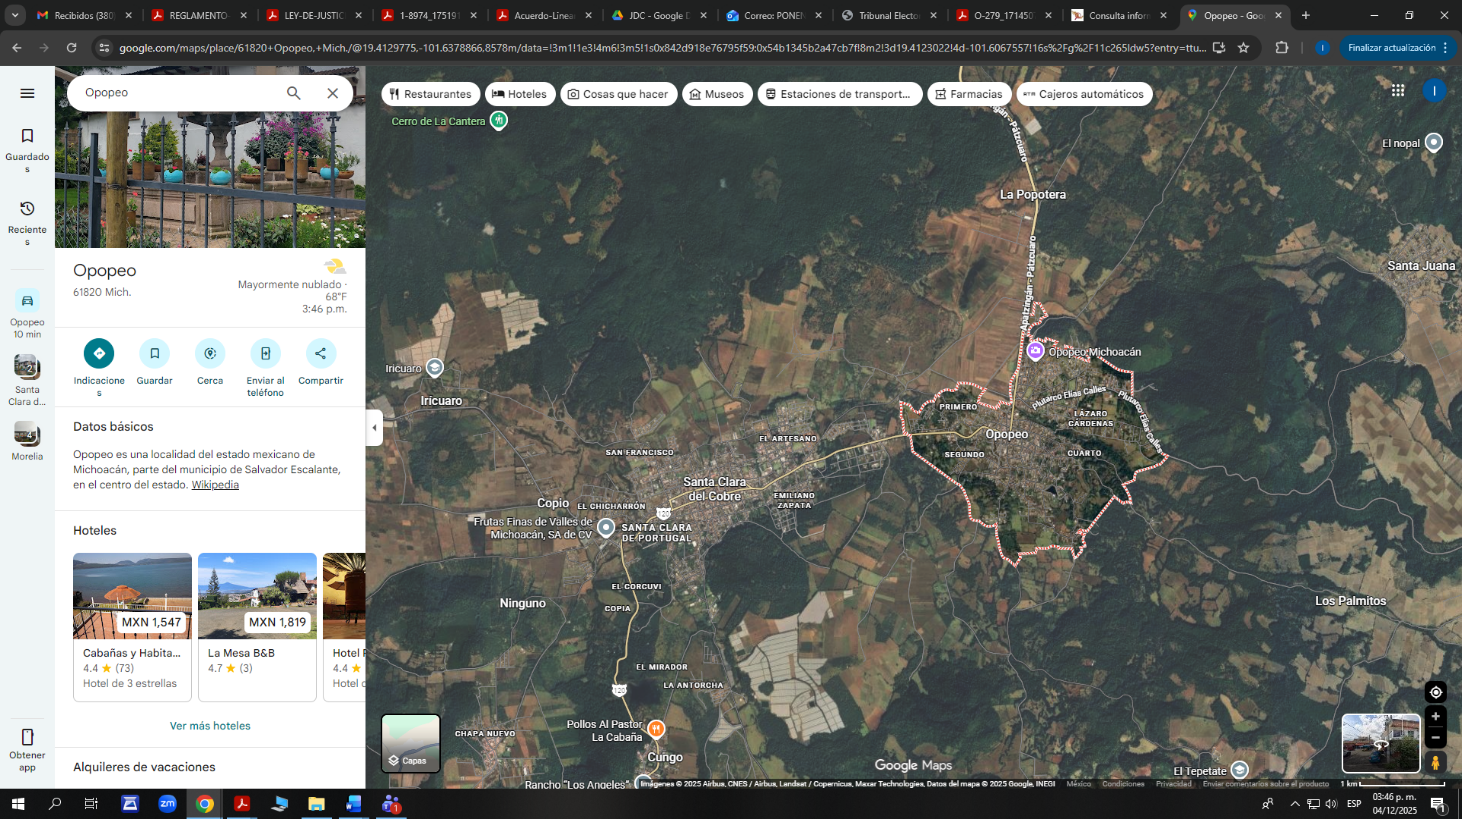The width and height of the screenshot is (1462, 819).
Task: Send to phone with Enviar al teléfono
Action: point(265,354)
